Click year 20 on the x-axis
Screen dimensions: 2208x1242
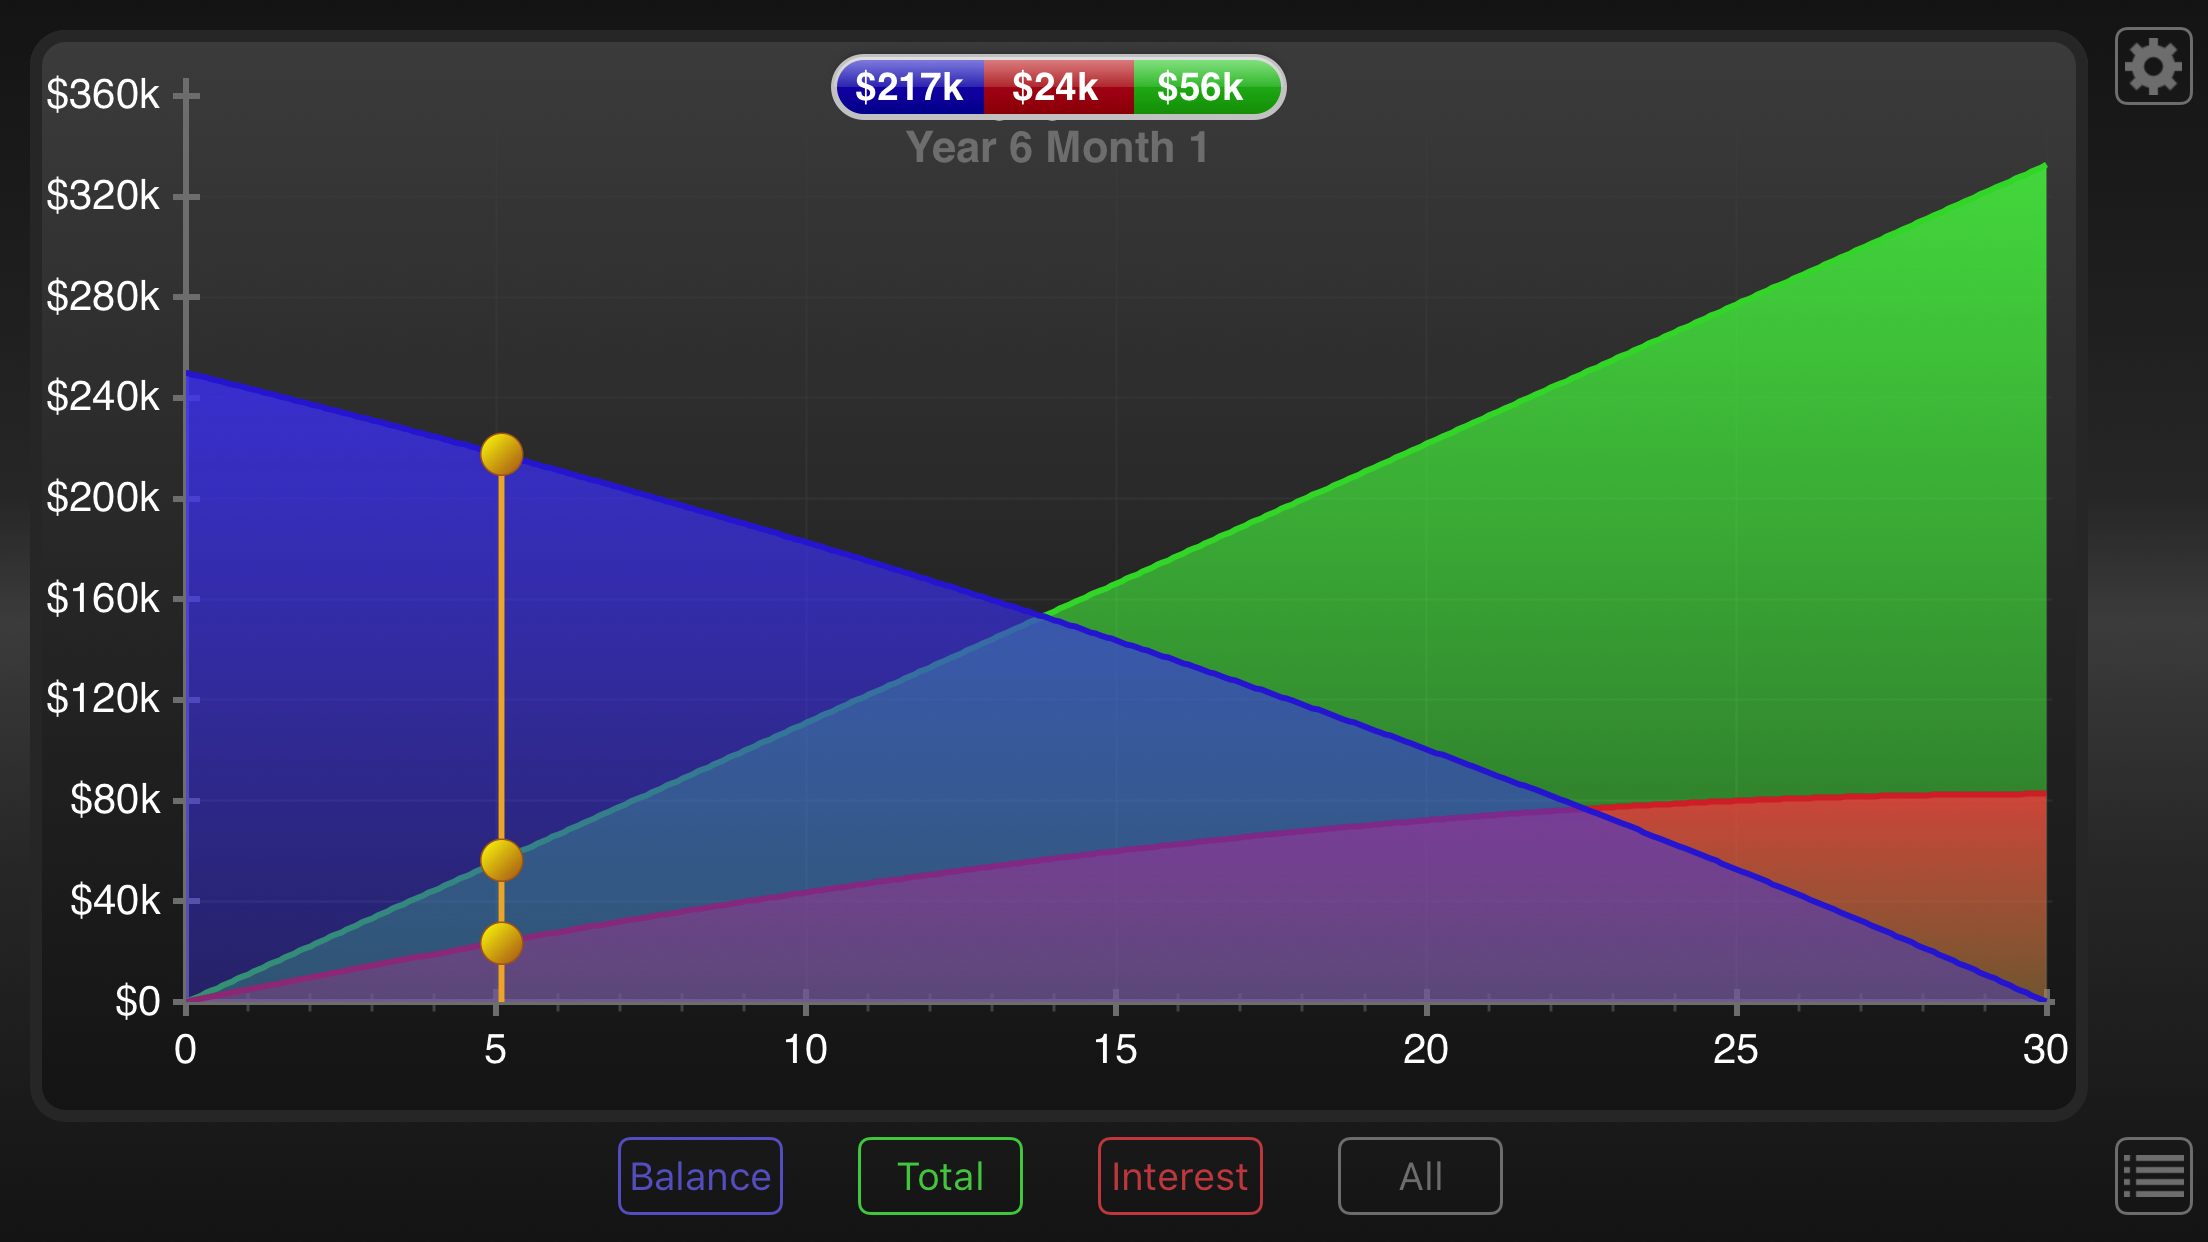click(1425, 1050)
